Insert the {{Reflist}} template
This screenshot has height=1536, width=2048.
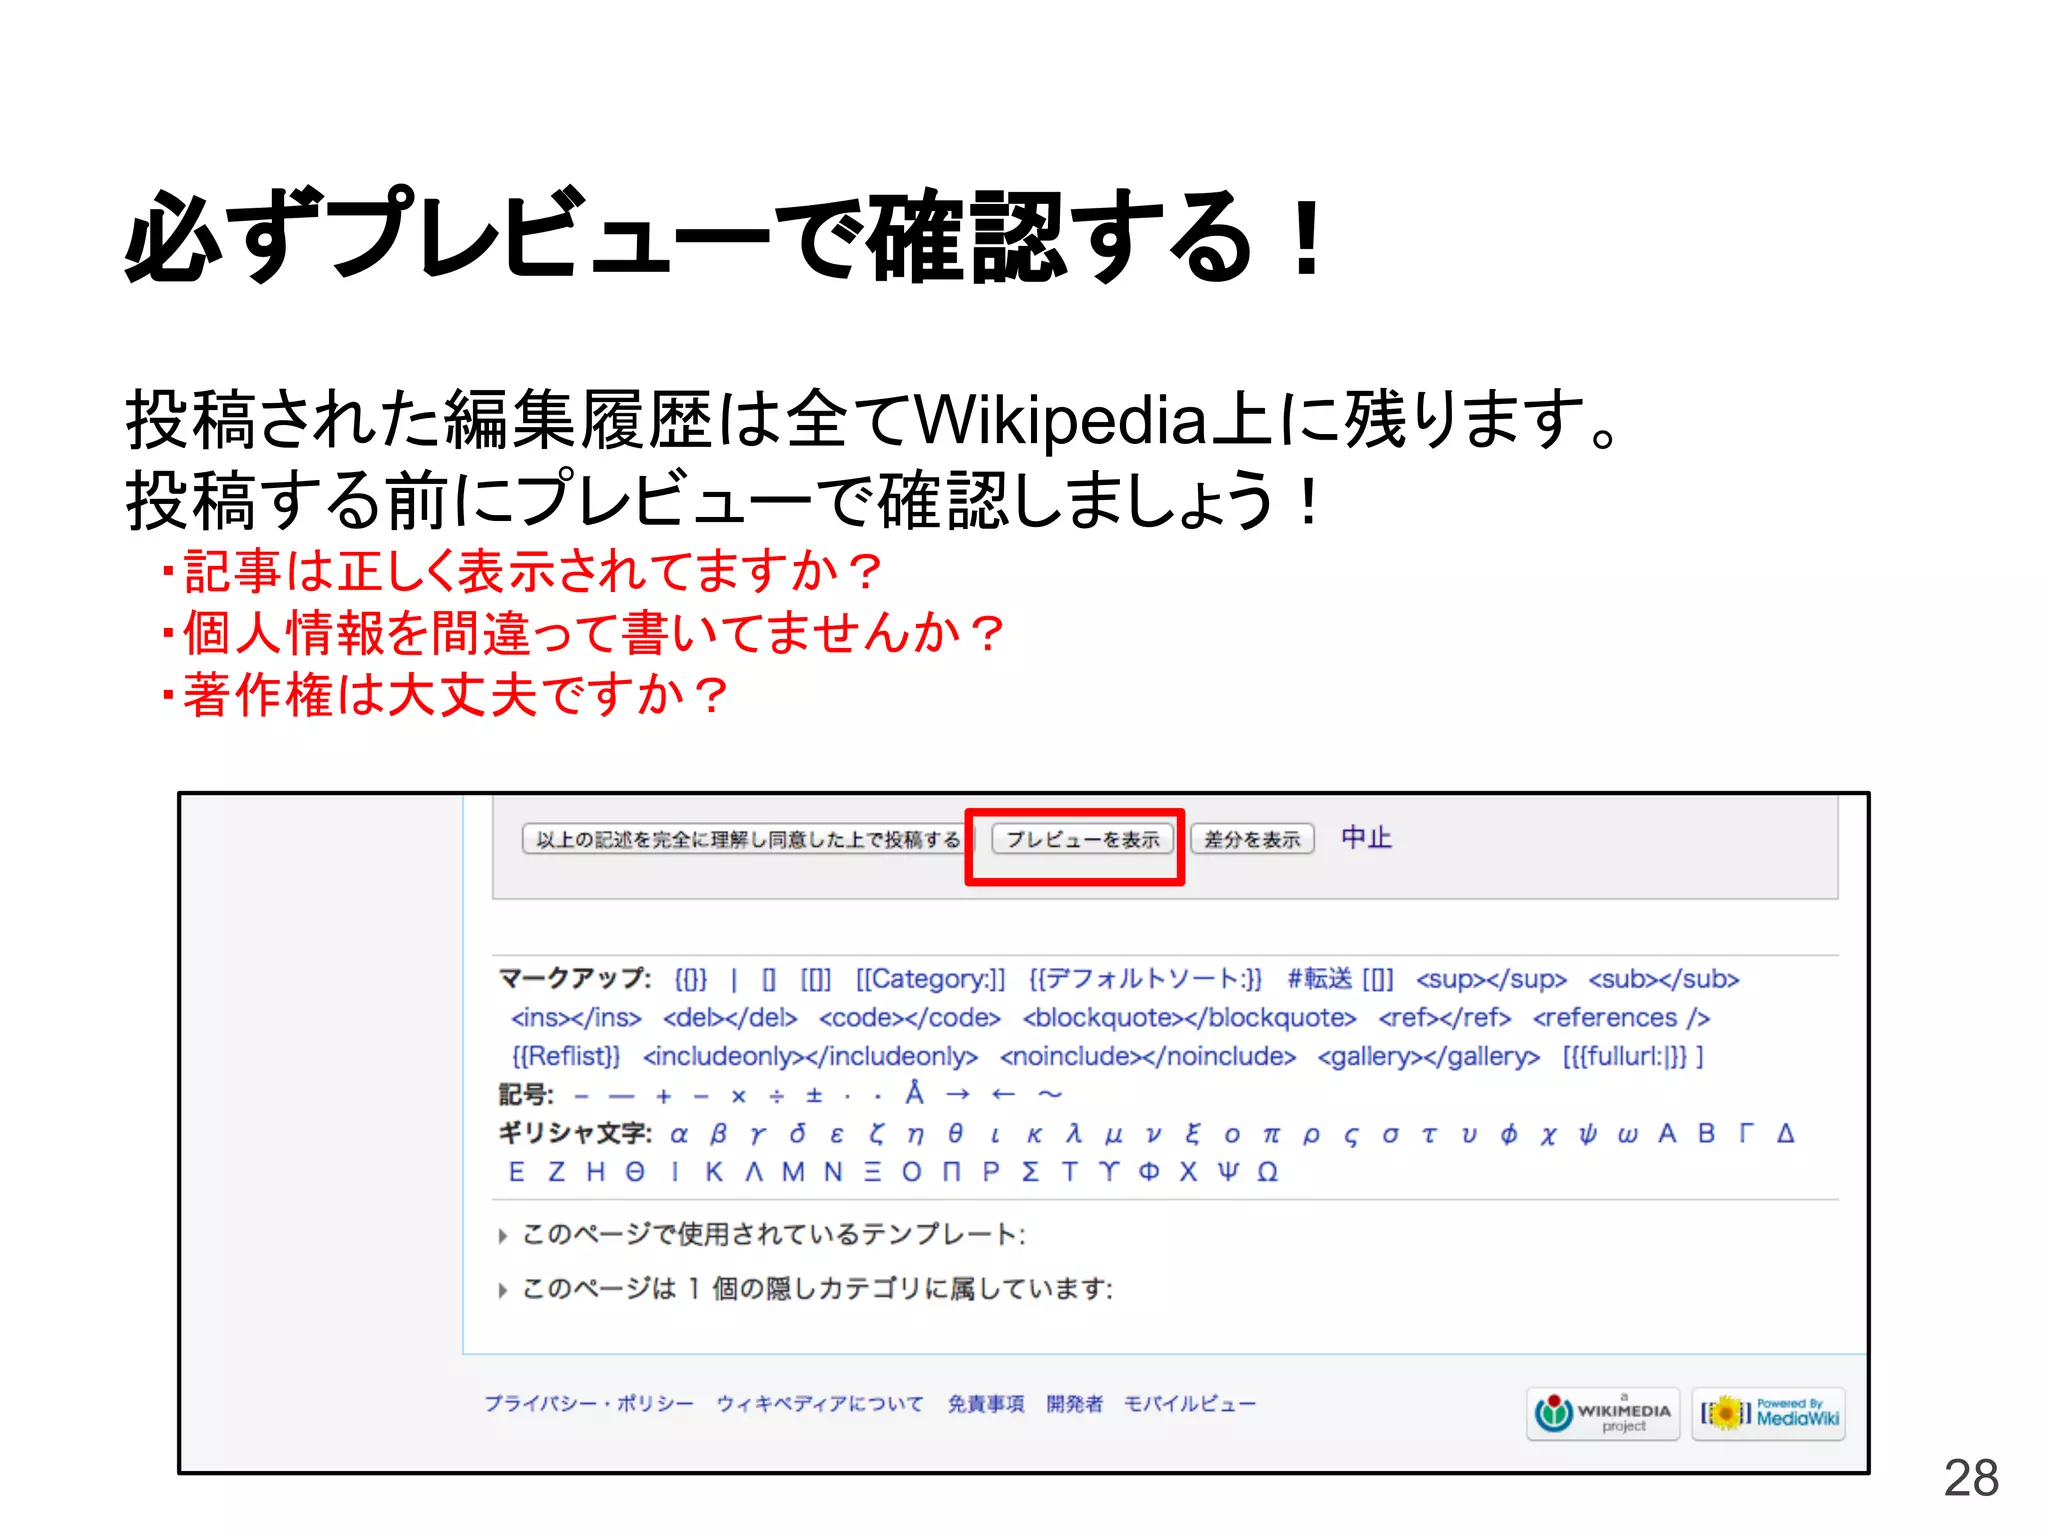tap(566, 1056)
